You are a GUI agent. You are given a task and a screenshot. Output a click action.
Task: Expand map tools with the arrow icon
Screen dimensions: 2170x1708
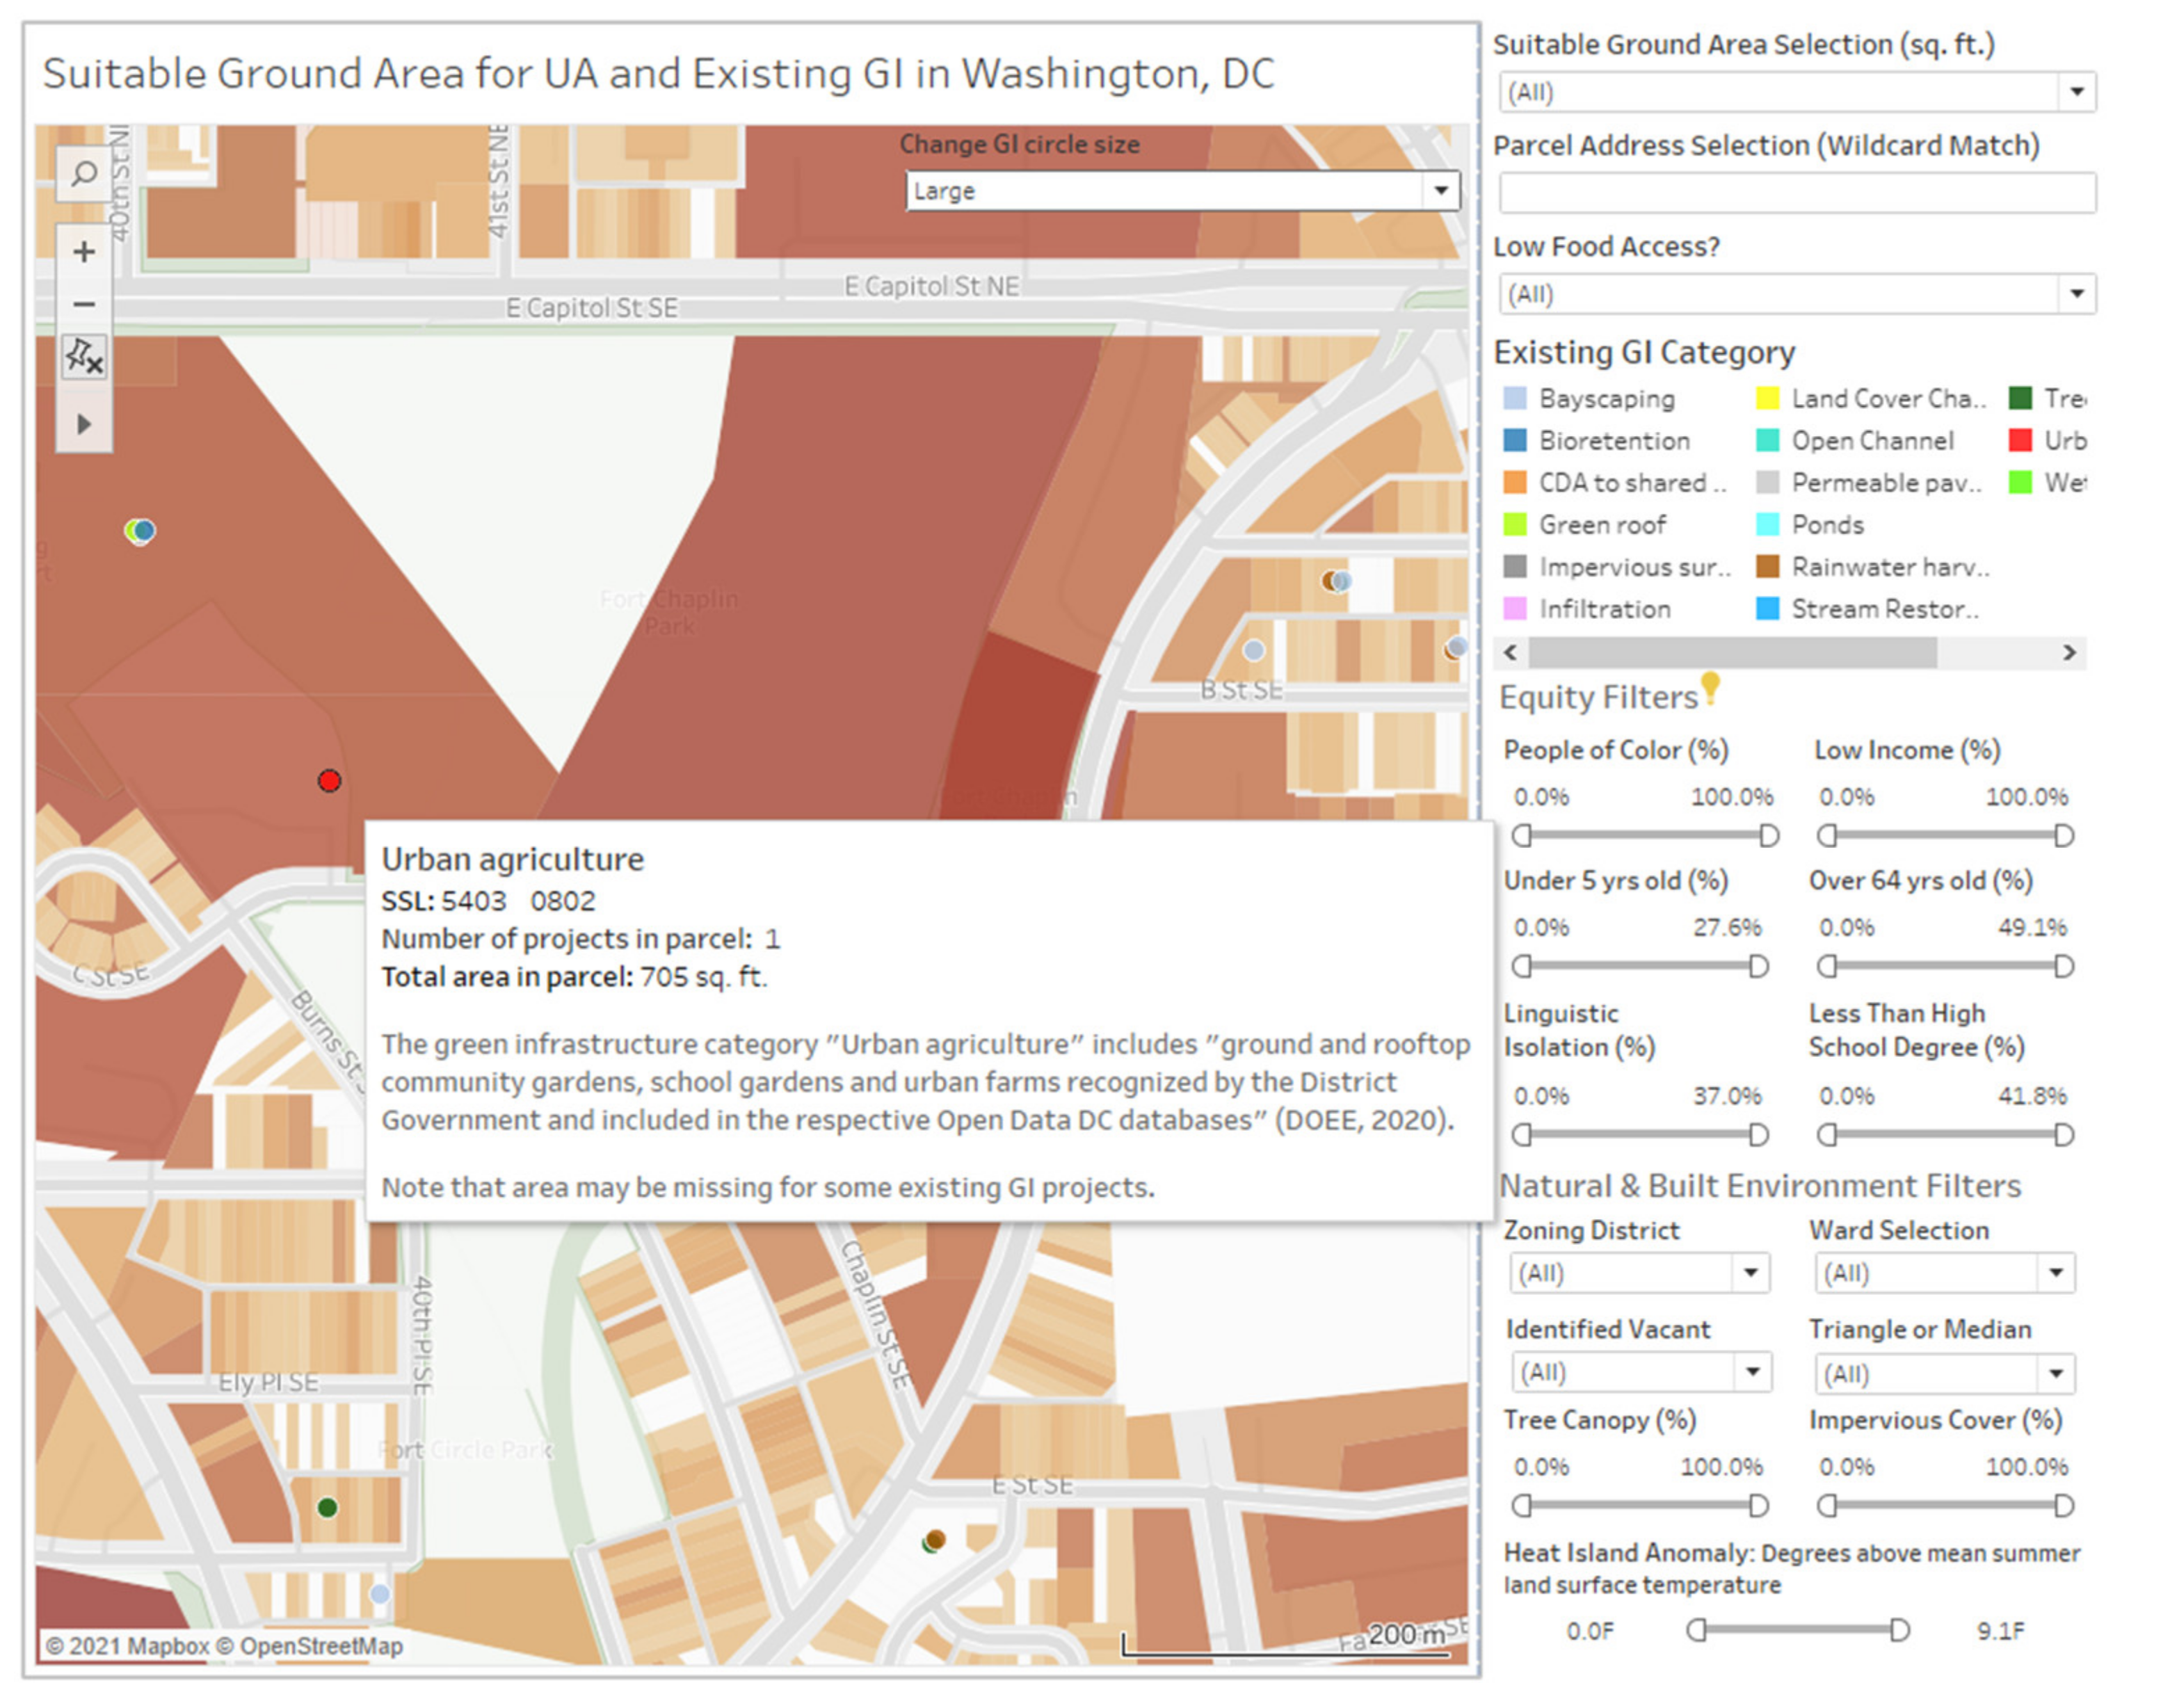(x=84, y=424)
